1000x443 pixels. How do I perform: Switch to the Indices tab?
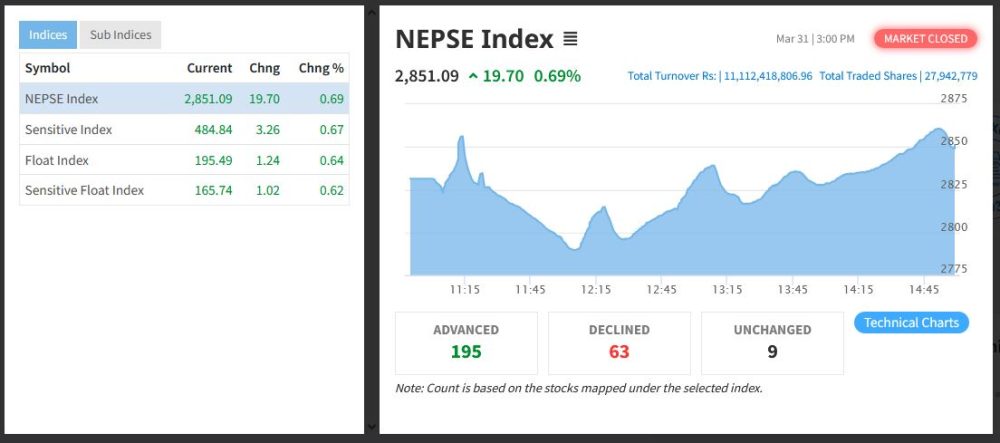(48, 35)
